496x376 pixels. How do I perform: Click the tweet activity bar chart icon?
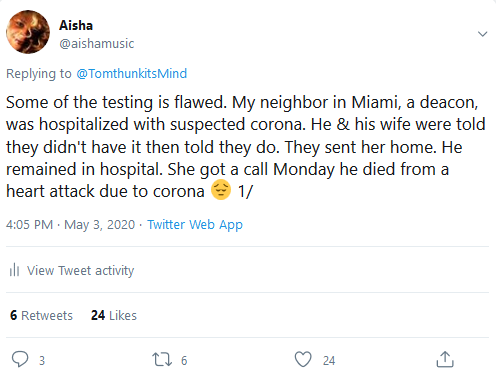tap(14, 270)
